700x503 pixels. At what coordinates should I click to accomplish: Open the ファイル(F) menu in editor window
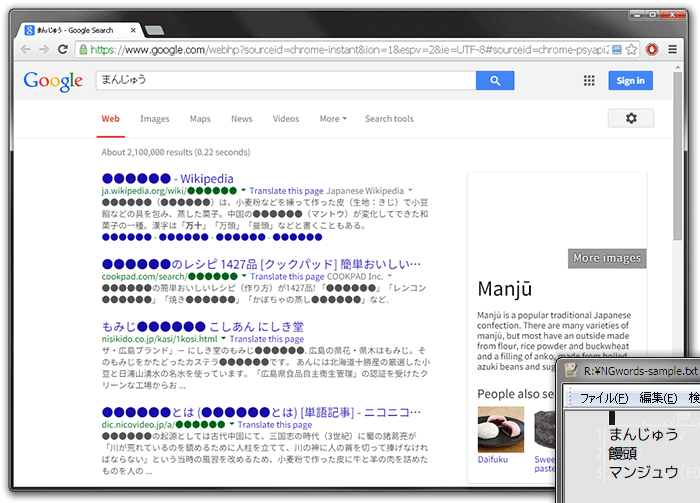603,398
